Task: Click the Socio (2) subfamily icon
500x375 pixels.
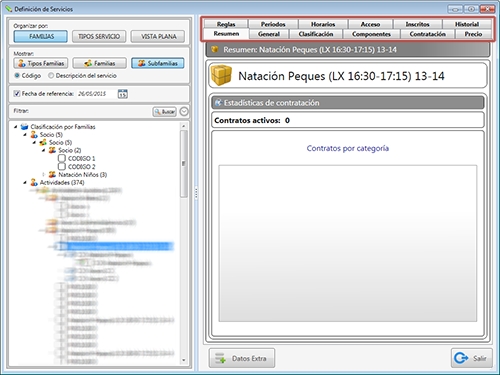Action: [x=52, y=150]
